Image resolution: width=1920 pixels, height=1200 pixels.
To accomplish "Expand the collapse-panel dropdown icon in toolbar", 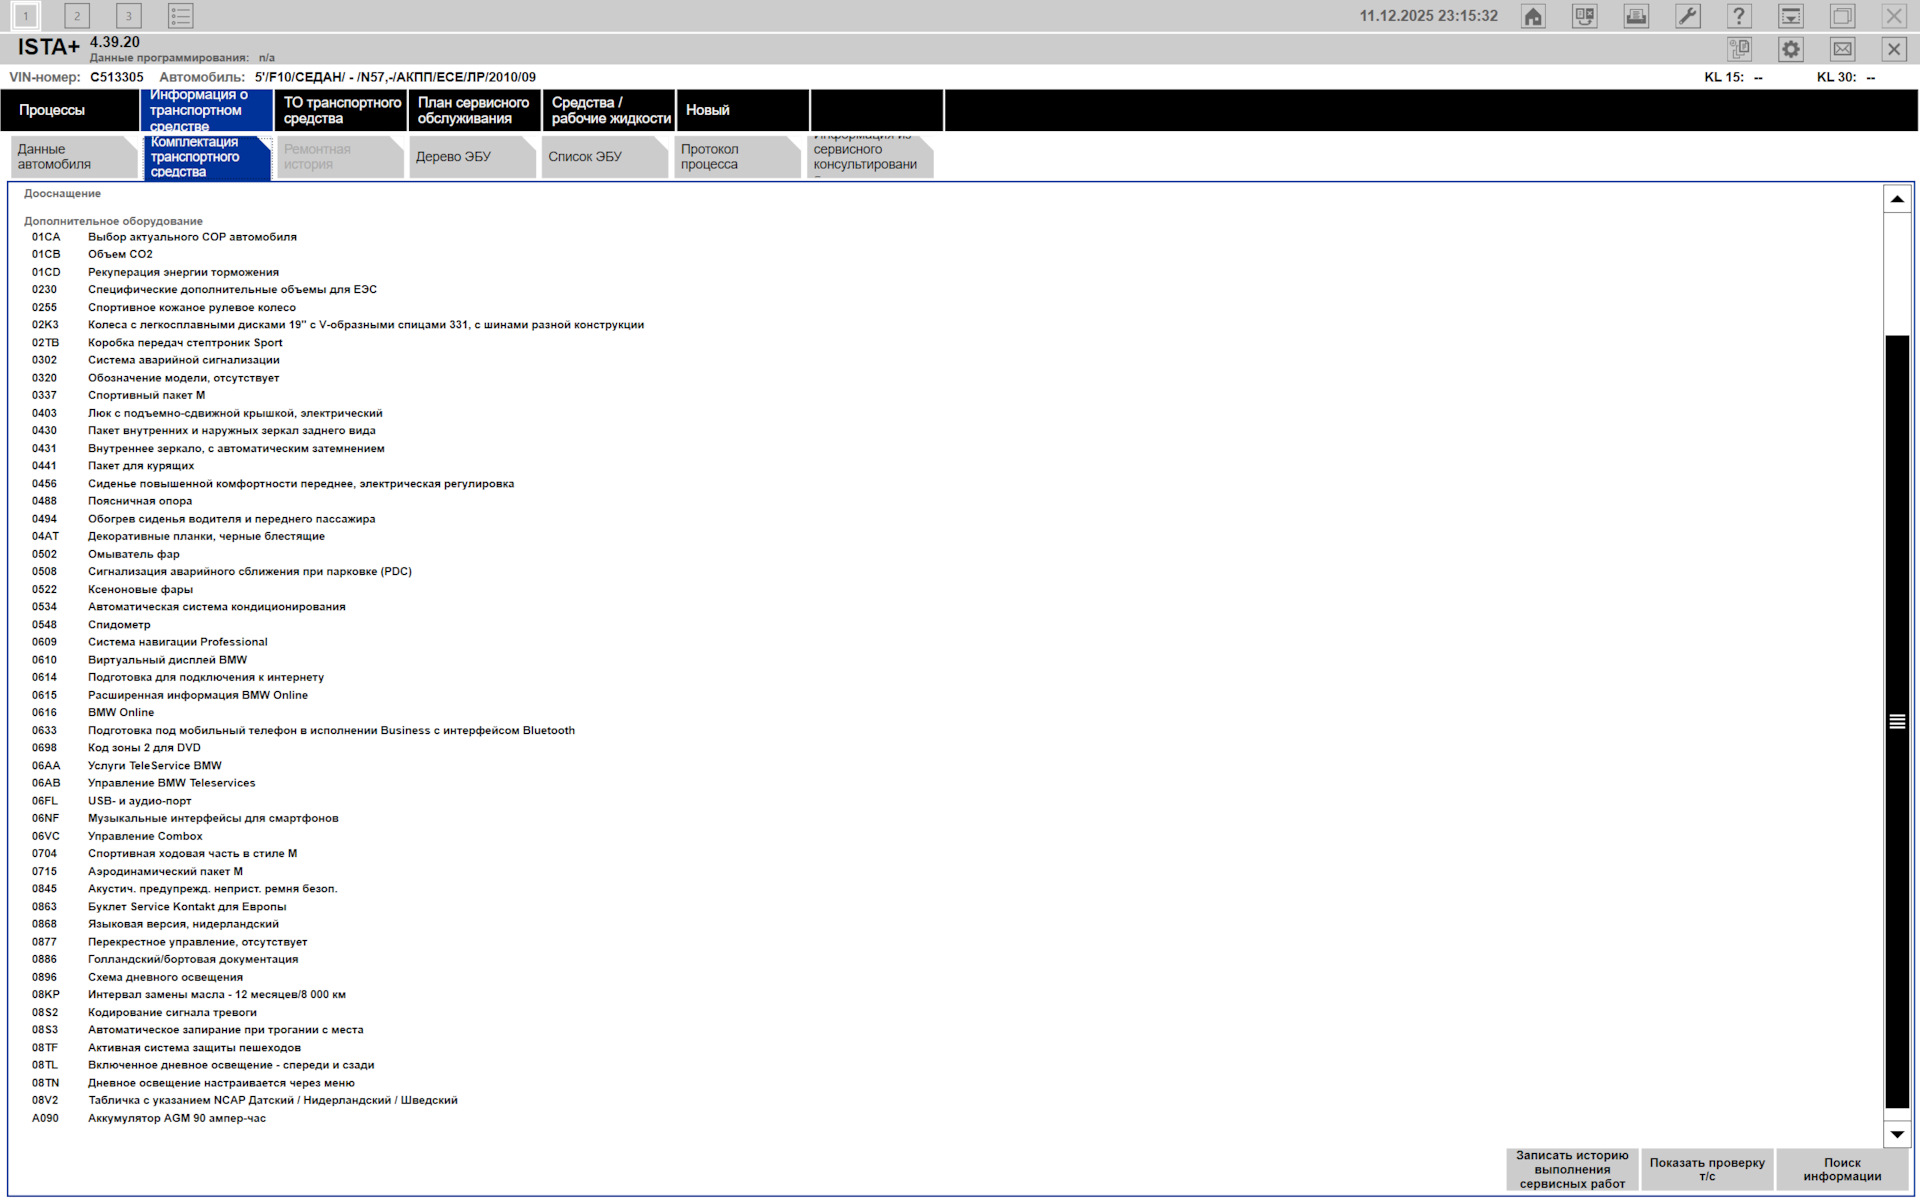I will pyautogui.click(x=1791, y=16).
